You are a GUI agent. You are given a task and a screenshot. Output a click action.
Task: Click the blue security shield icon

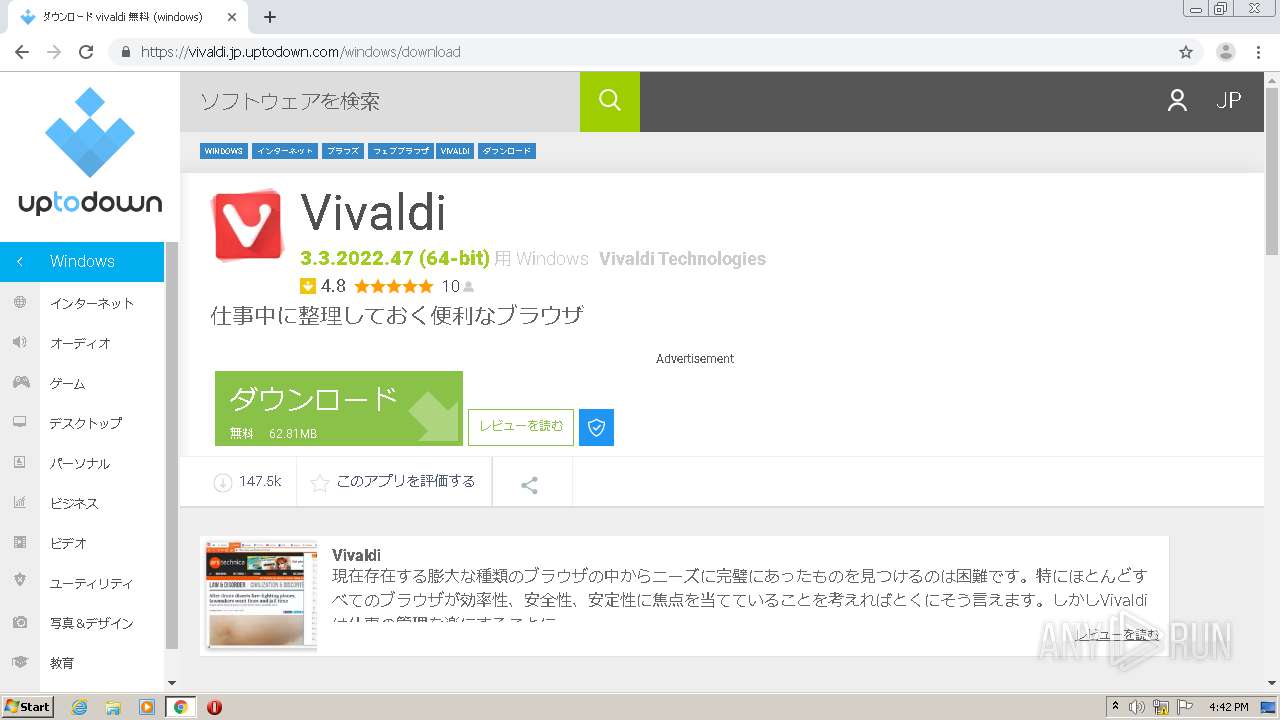tap(597, 427)
